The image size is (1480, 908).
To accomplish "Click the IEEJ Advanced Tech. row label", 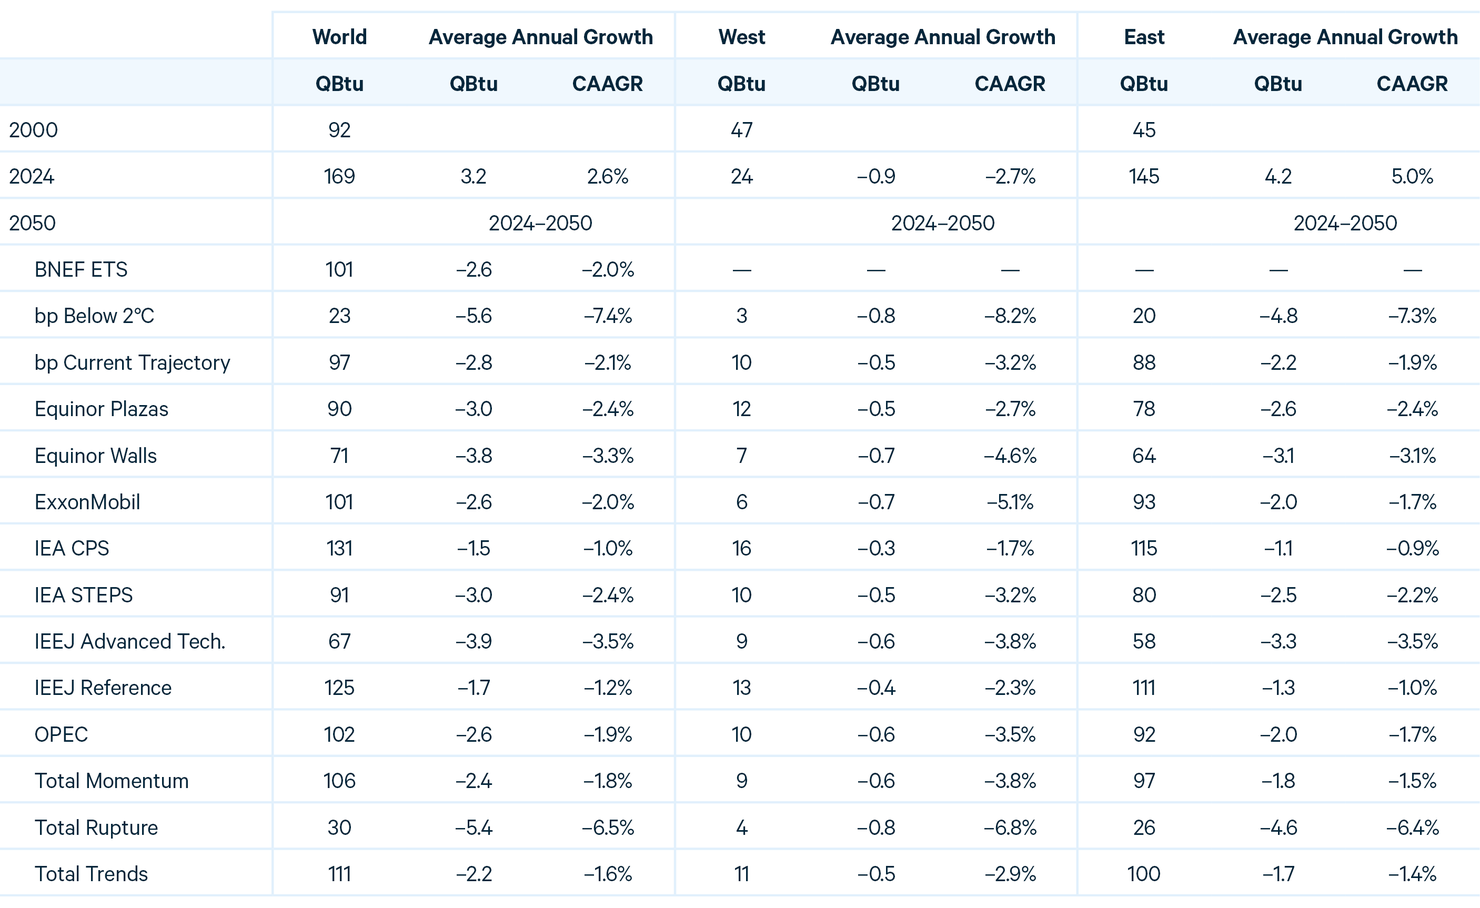I will 130,642.
